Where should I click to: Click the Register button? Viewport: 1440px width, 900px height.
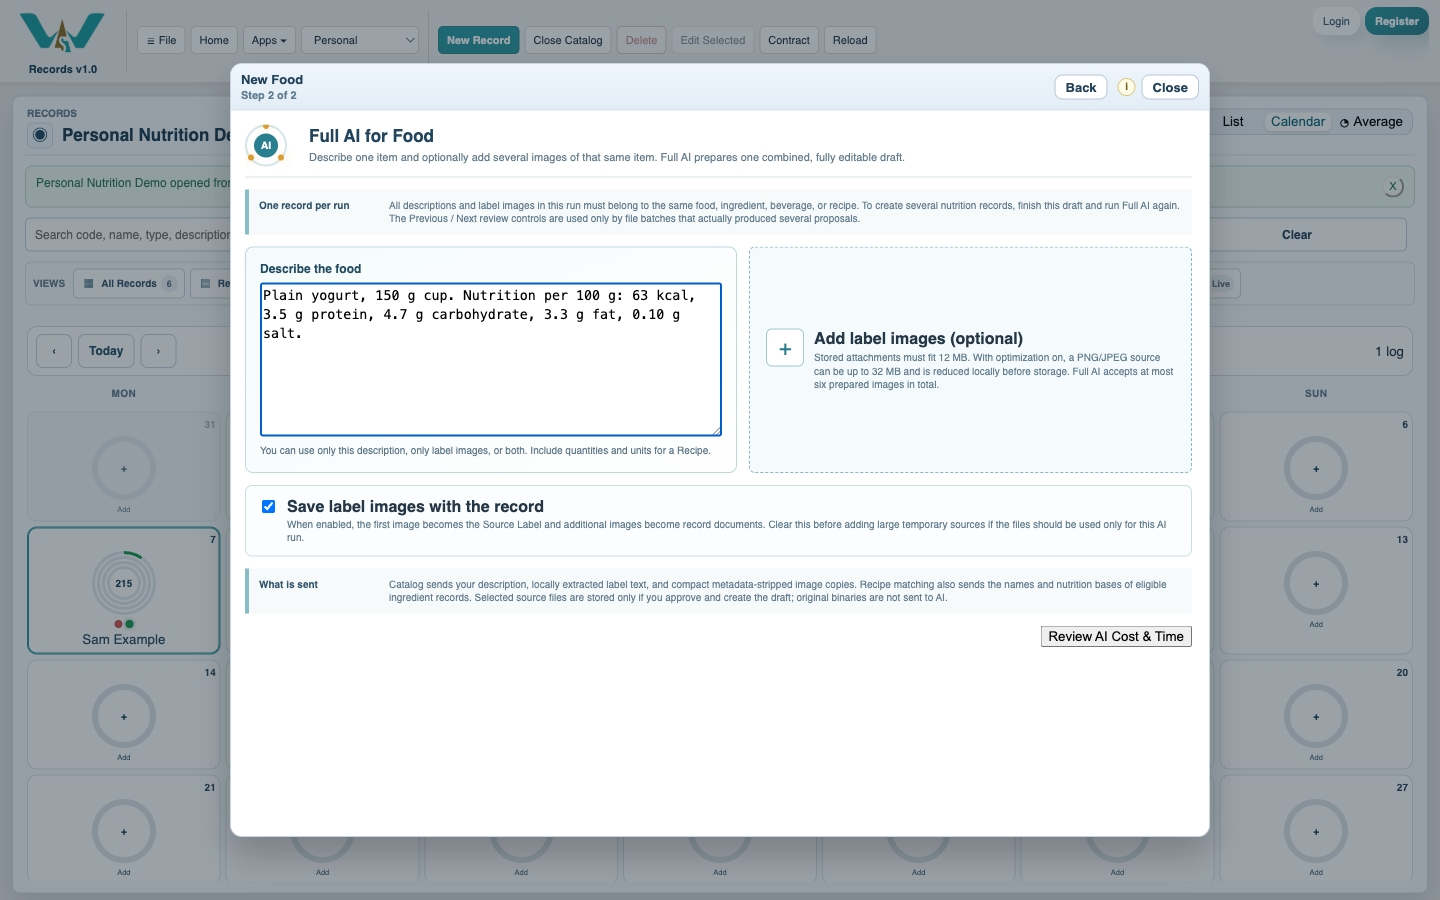[1397, 21]
